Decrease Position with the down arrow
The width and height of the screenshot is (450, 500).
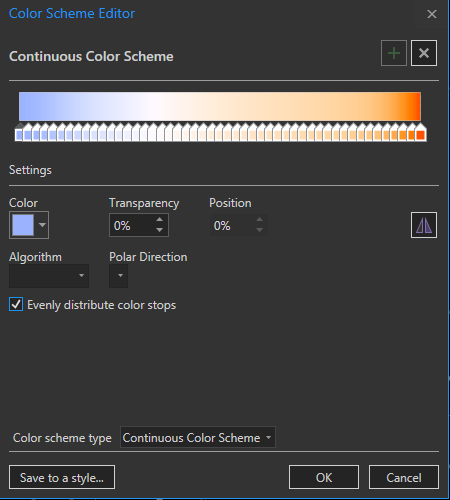(x=259, y=230)
